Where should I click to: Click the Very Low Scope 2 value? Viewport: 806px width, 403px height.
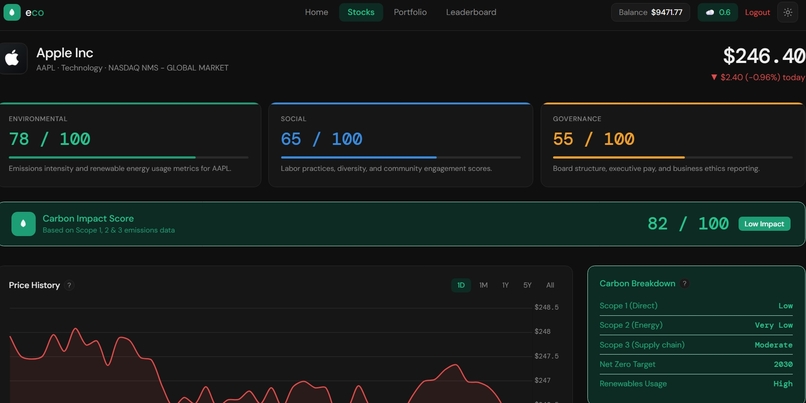point(774,325)
